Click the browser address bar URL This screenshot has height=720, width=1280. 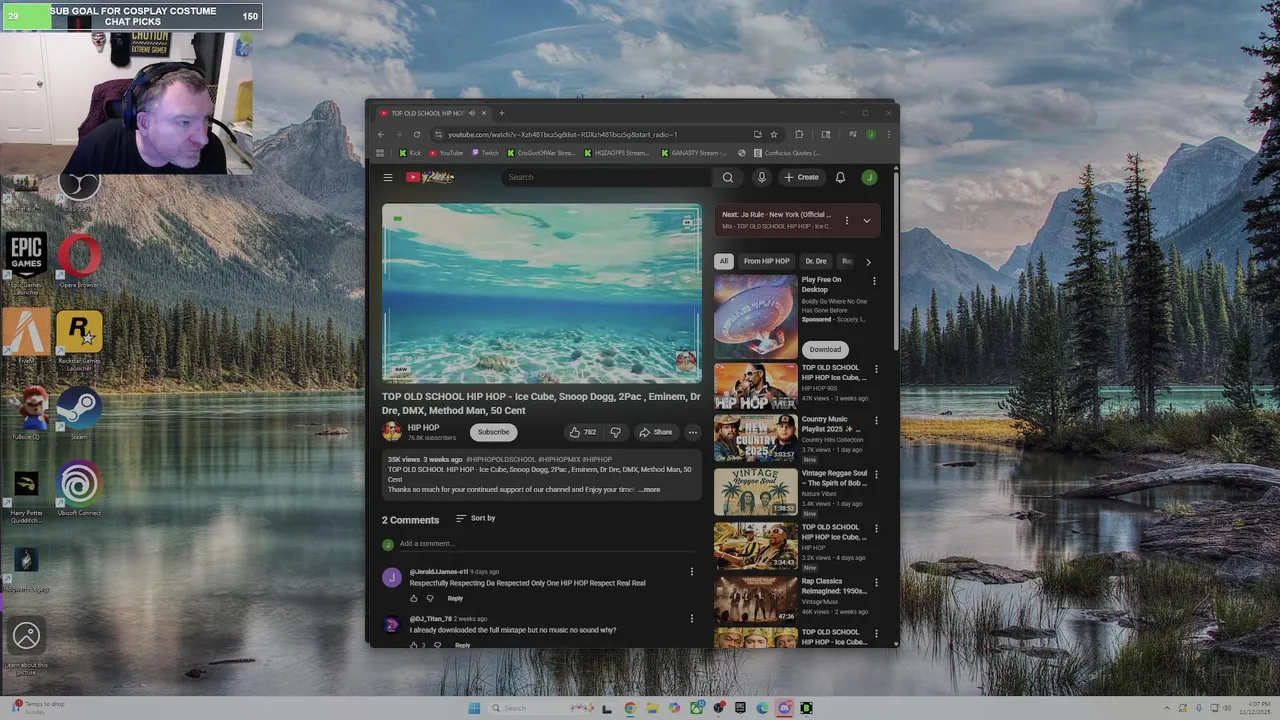[563, 134]
